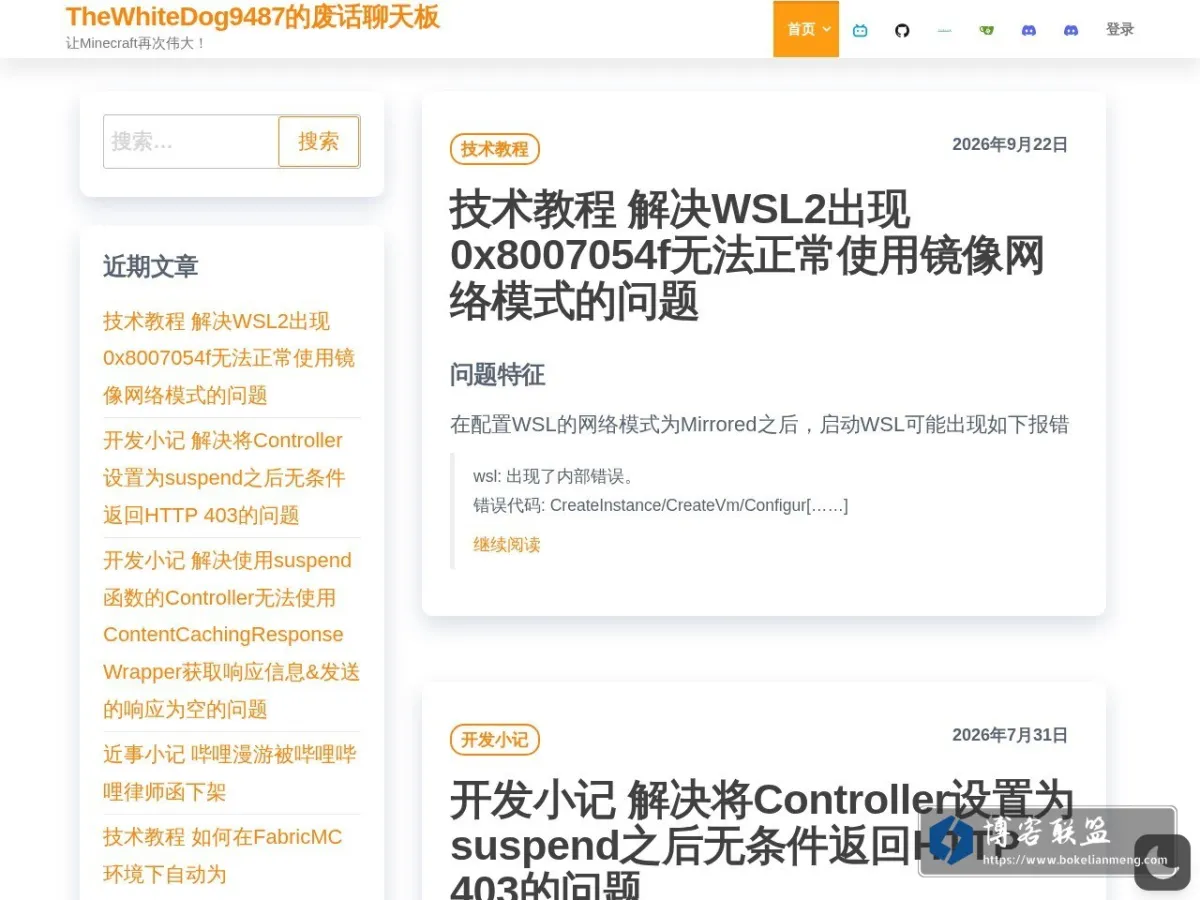Focus the 搜索 search input field
The height and width of the screenshot is (900, 1200).
coord(191,141)
